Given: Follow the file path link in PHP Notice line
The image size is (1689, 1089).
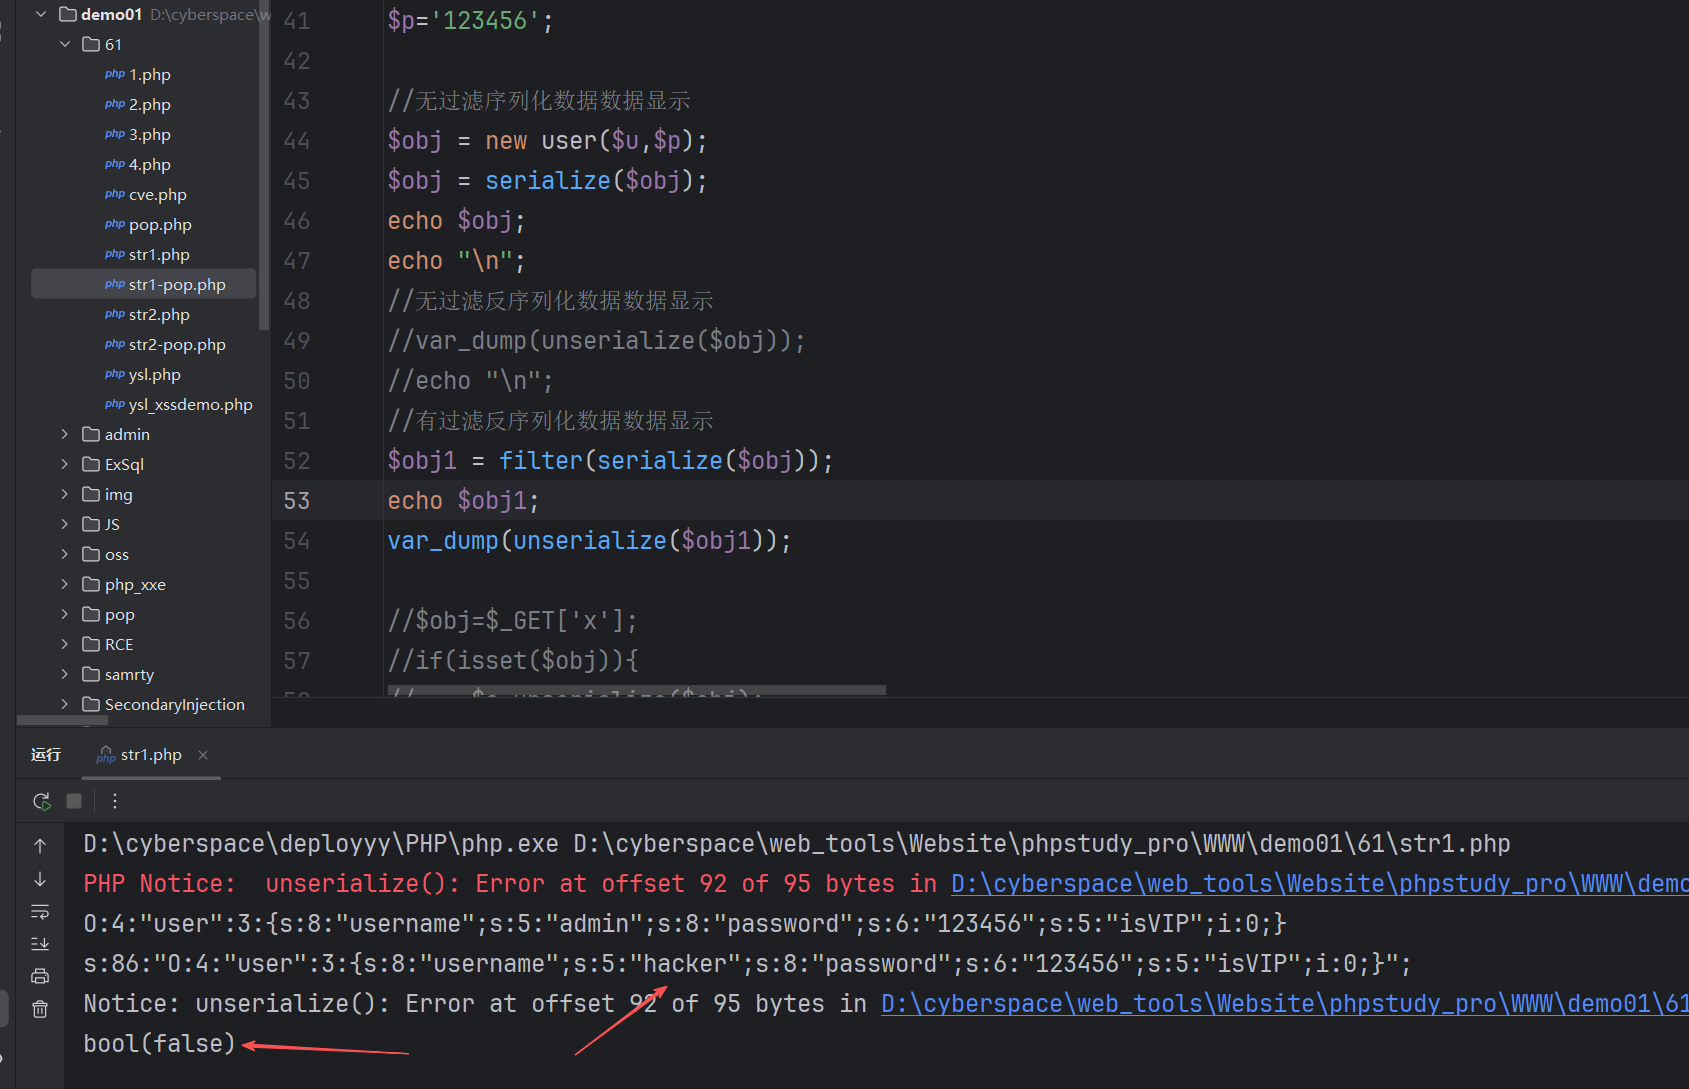Looking at the screenshot, I should (x=1319, y=883).
